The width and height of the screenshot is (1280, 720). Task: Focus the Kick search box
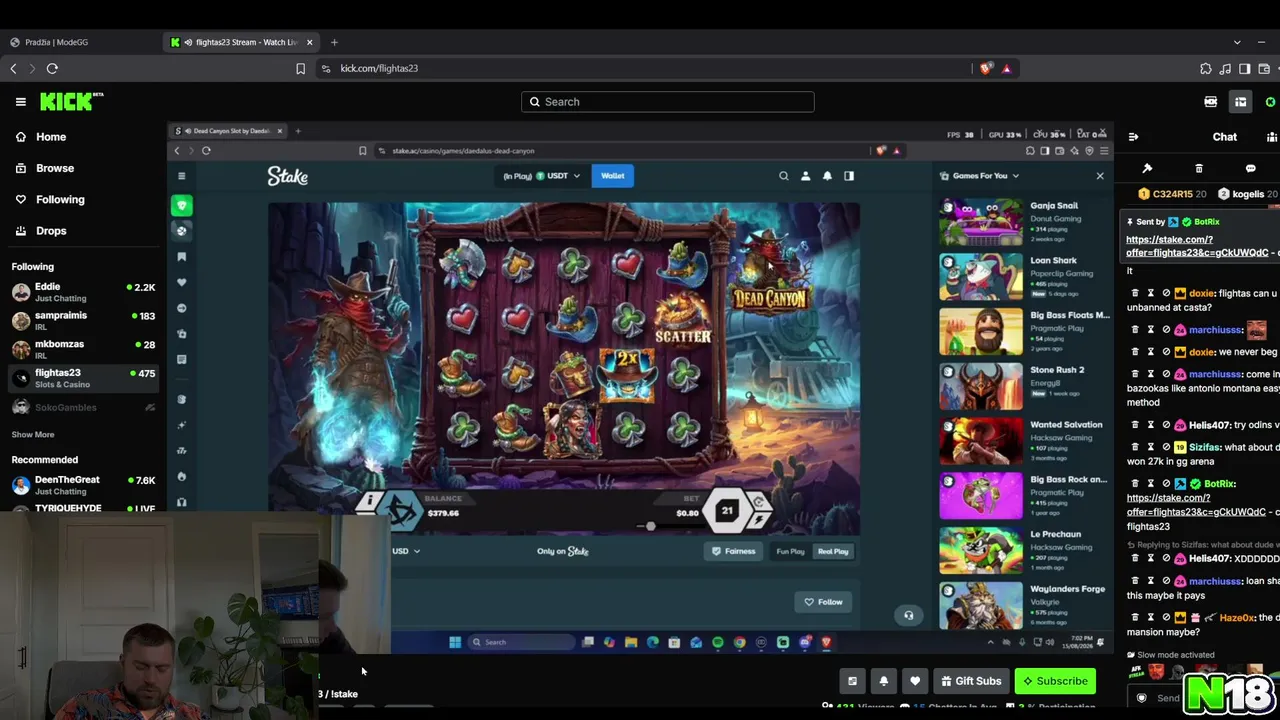(667, 101)
